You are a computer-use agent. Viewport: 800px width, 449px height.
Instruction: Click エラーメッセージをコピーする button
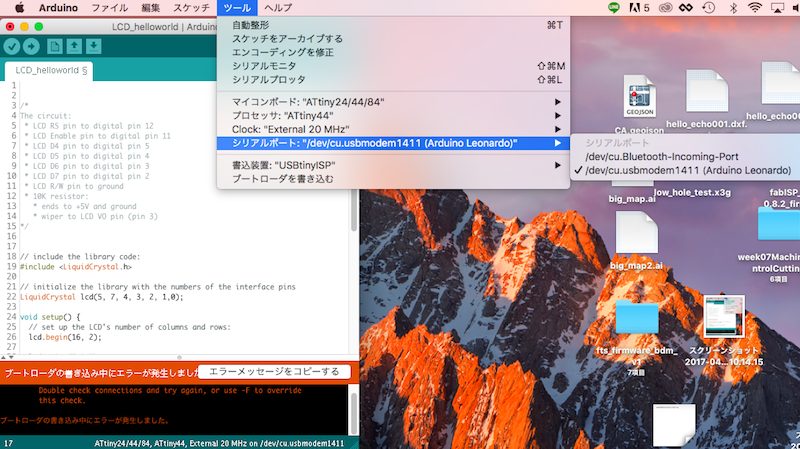click(x=274, y=372)
